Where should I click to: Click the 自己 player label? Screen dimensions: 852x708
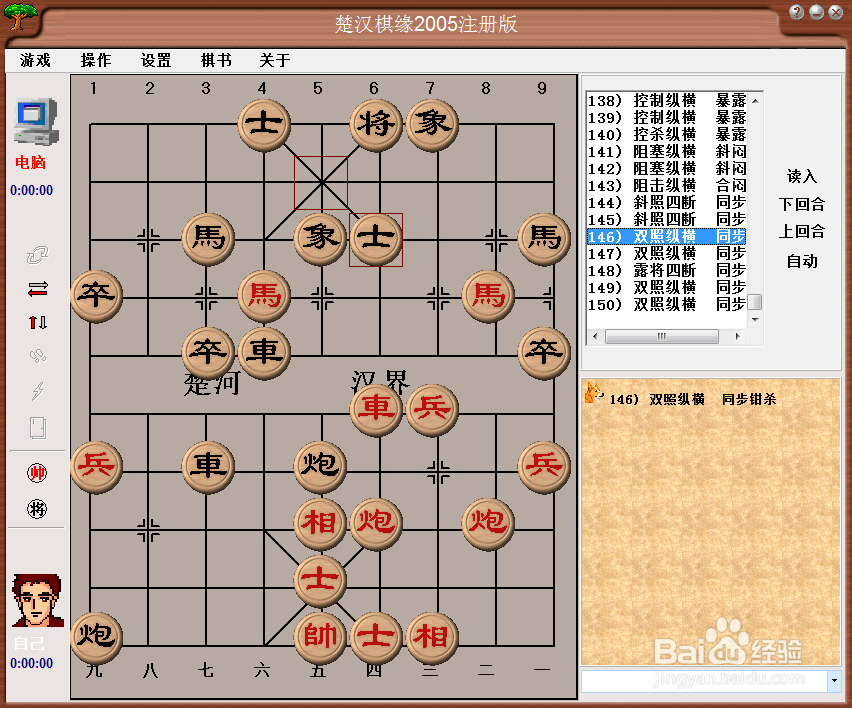[x=29, y=643]
